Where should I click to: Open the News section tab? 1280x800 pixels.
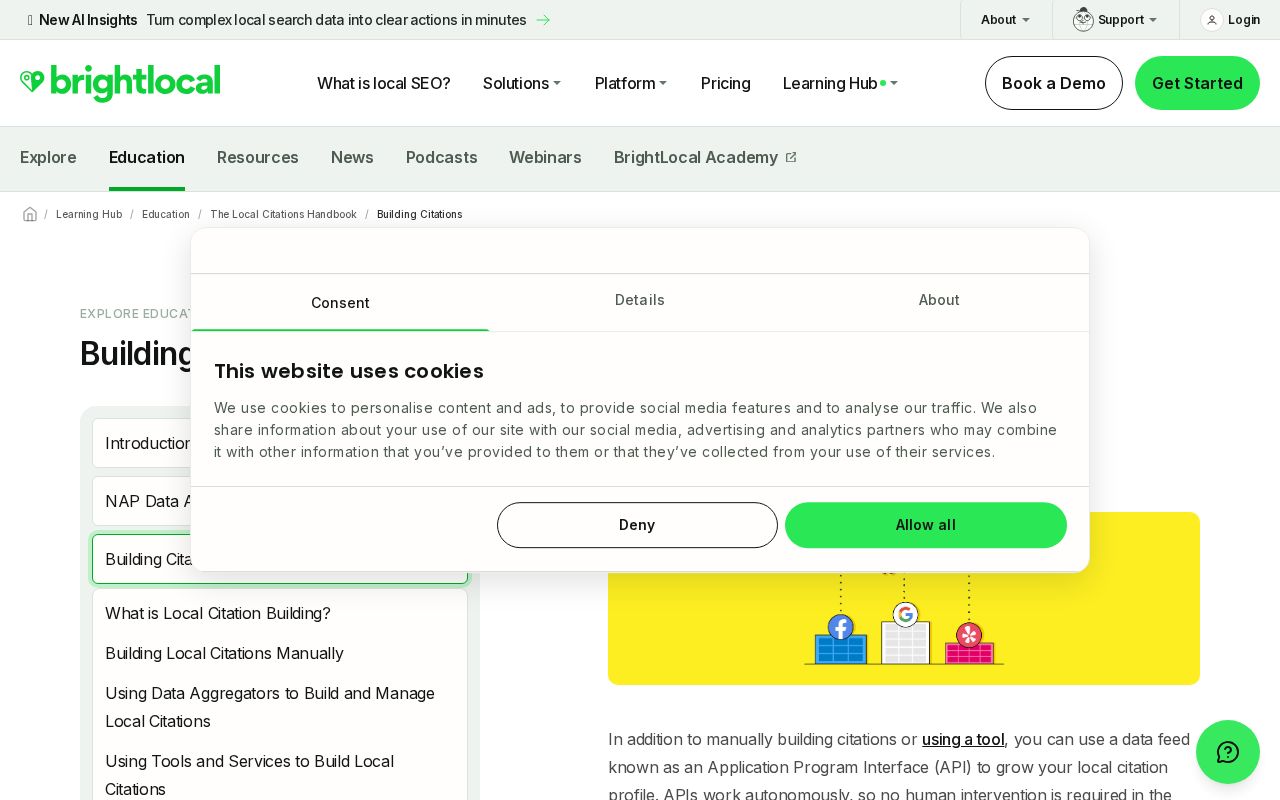(x=352, y=157)
